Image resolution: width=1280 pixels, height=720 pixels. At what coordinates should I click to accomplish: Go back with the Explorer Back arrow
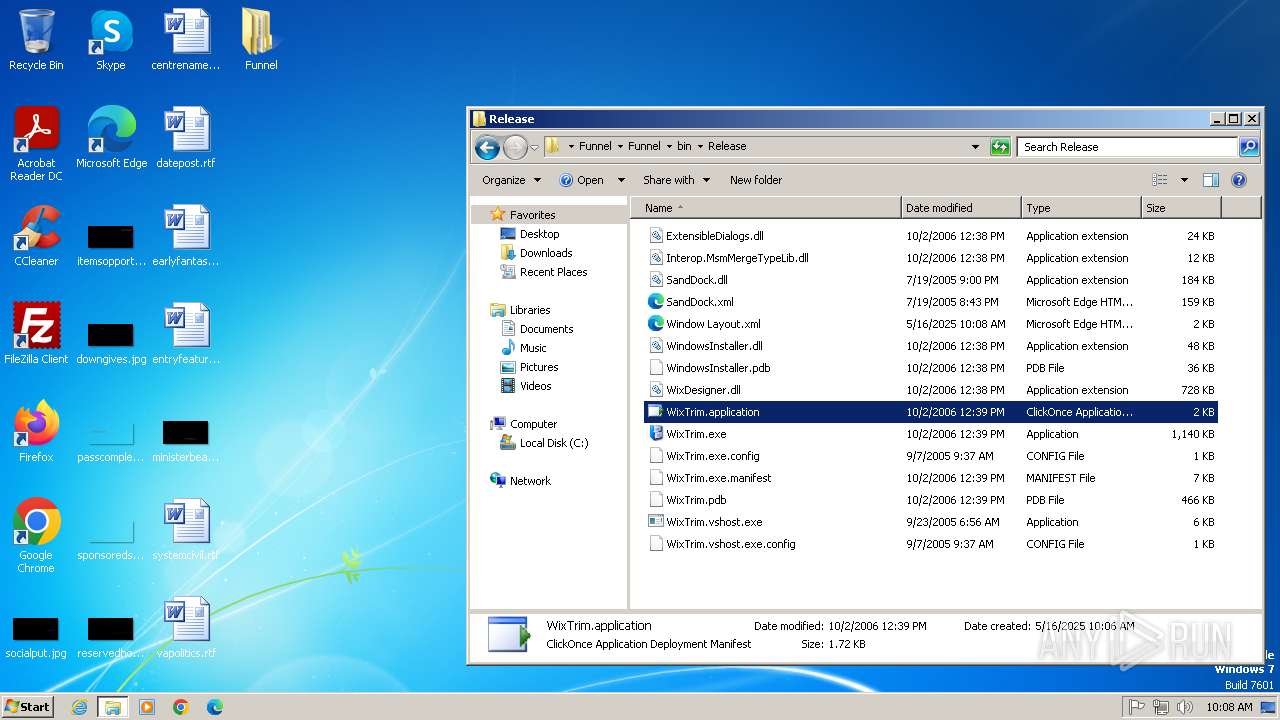[487, 148]
